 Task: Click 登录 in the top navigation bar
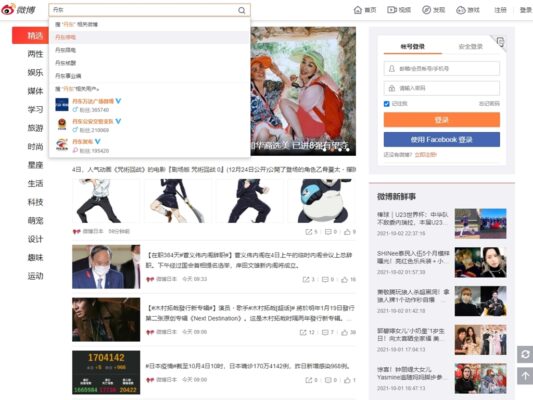(x=526, y=10)
